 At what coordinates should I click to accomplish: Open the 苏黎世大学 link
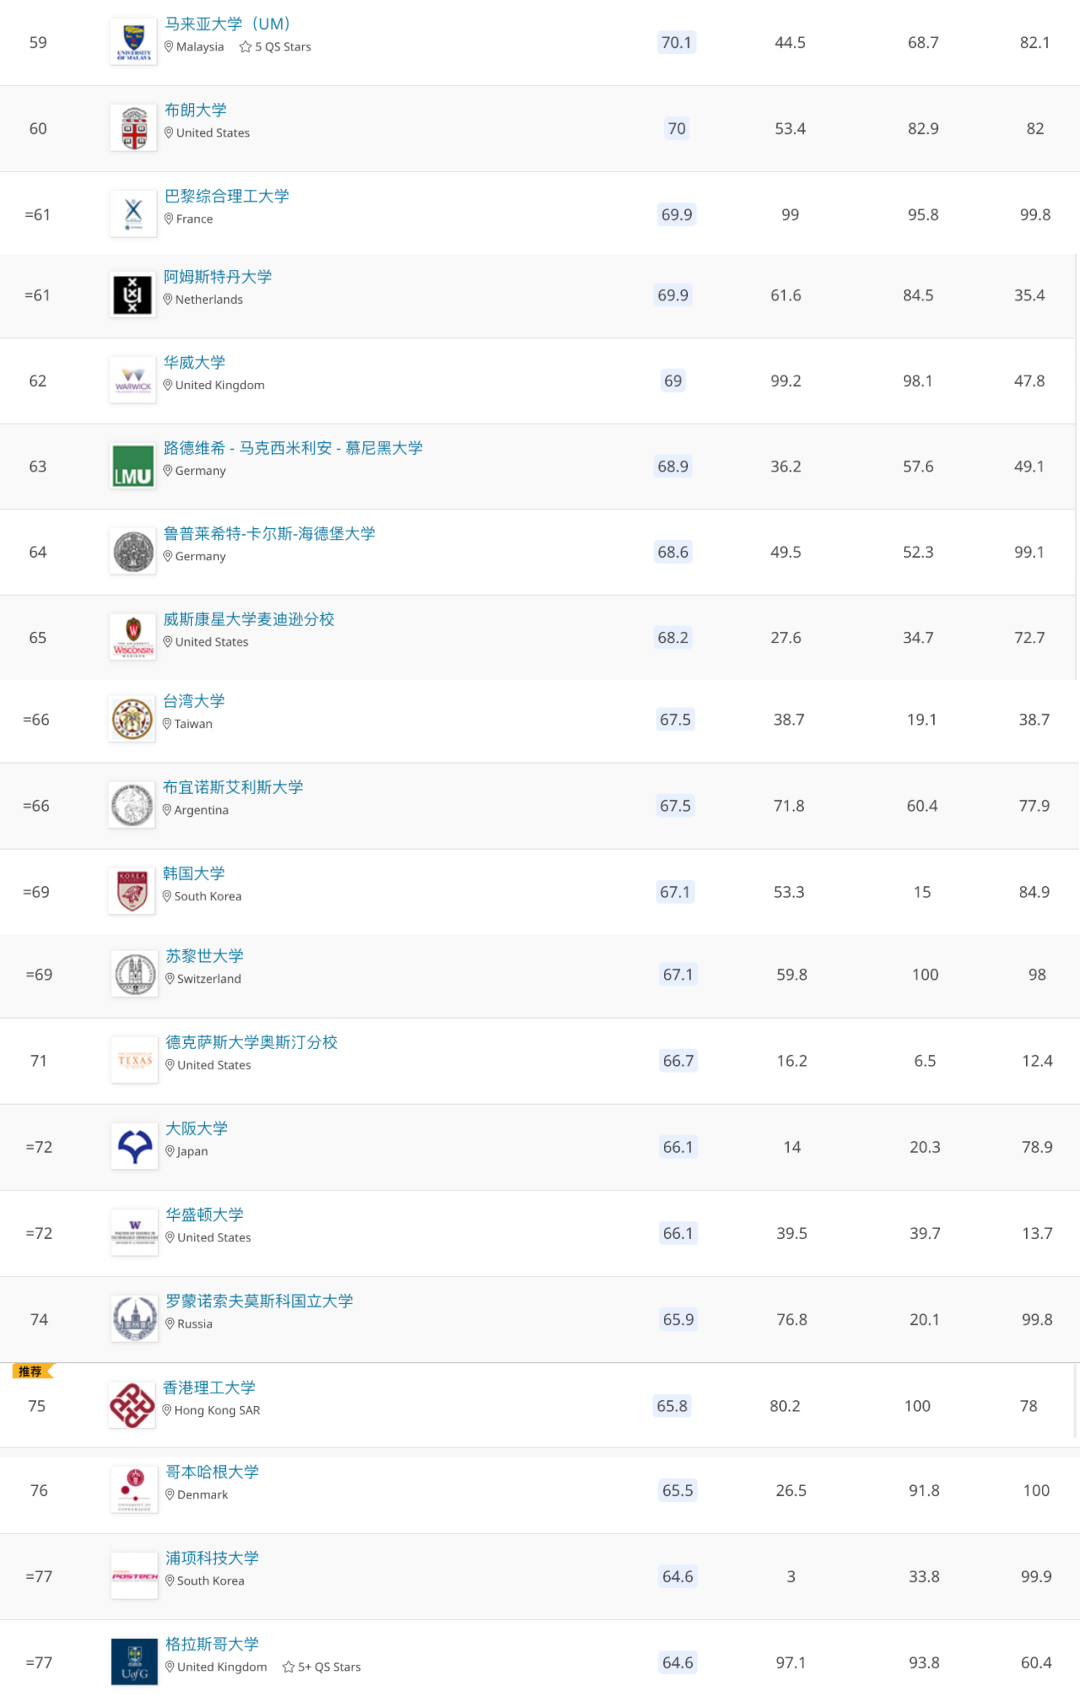204,956
